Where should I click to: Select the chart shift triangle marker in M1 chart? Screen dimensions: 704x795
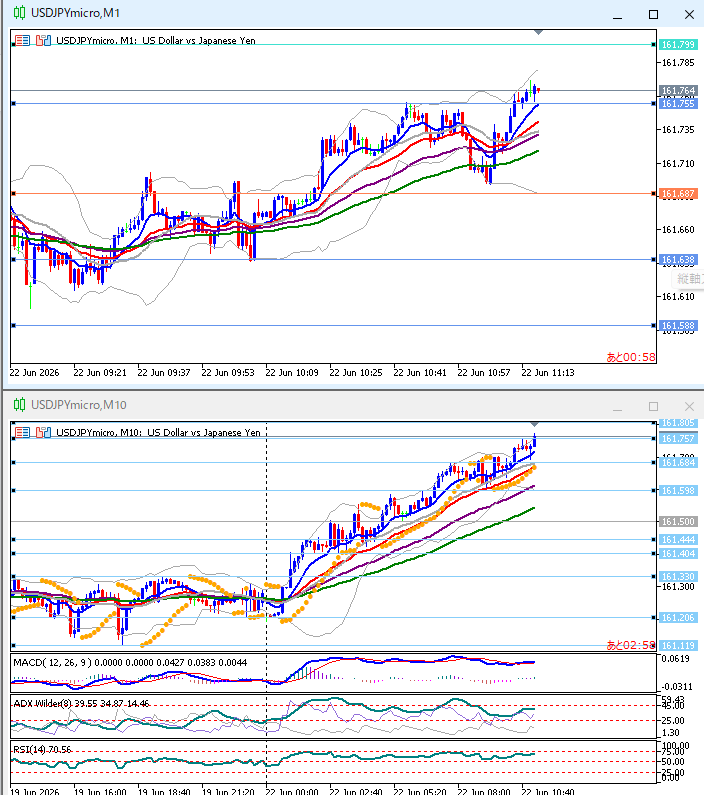(538, 32)
